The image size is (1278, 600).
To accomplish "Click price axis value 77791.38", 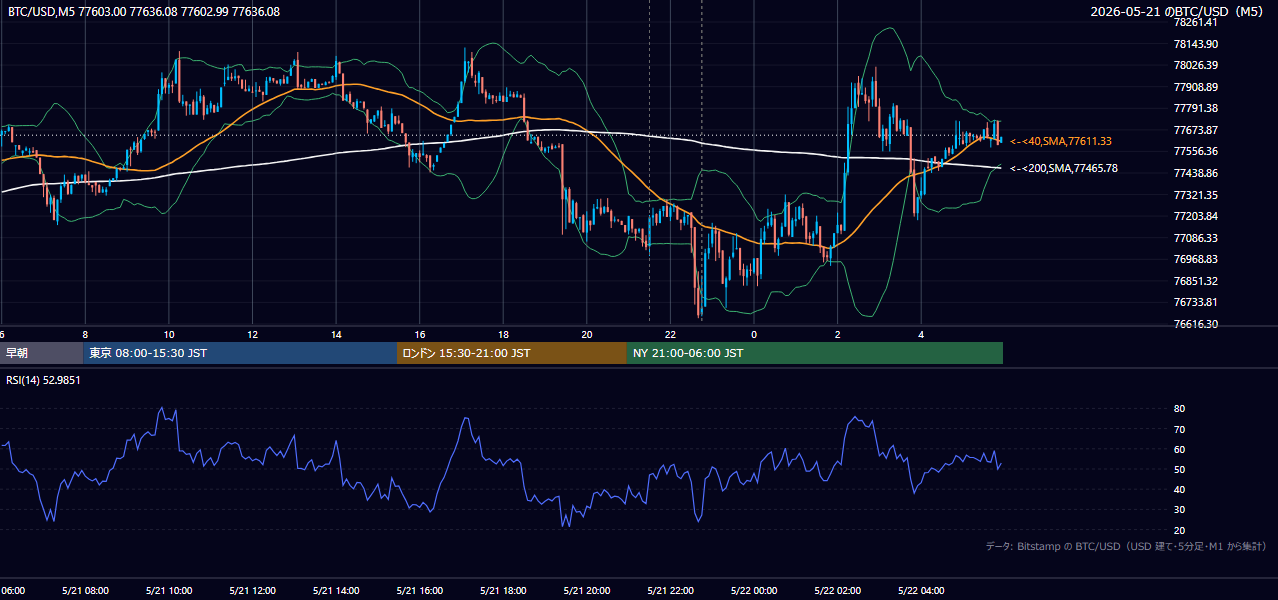I will point(1195,108).
